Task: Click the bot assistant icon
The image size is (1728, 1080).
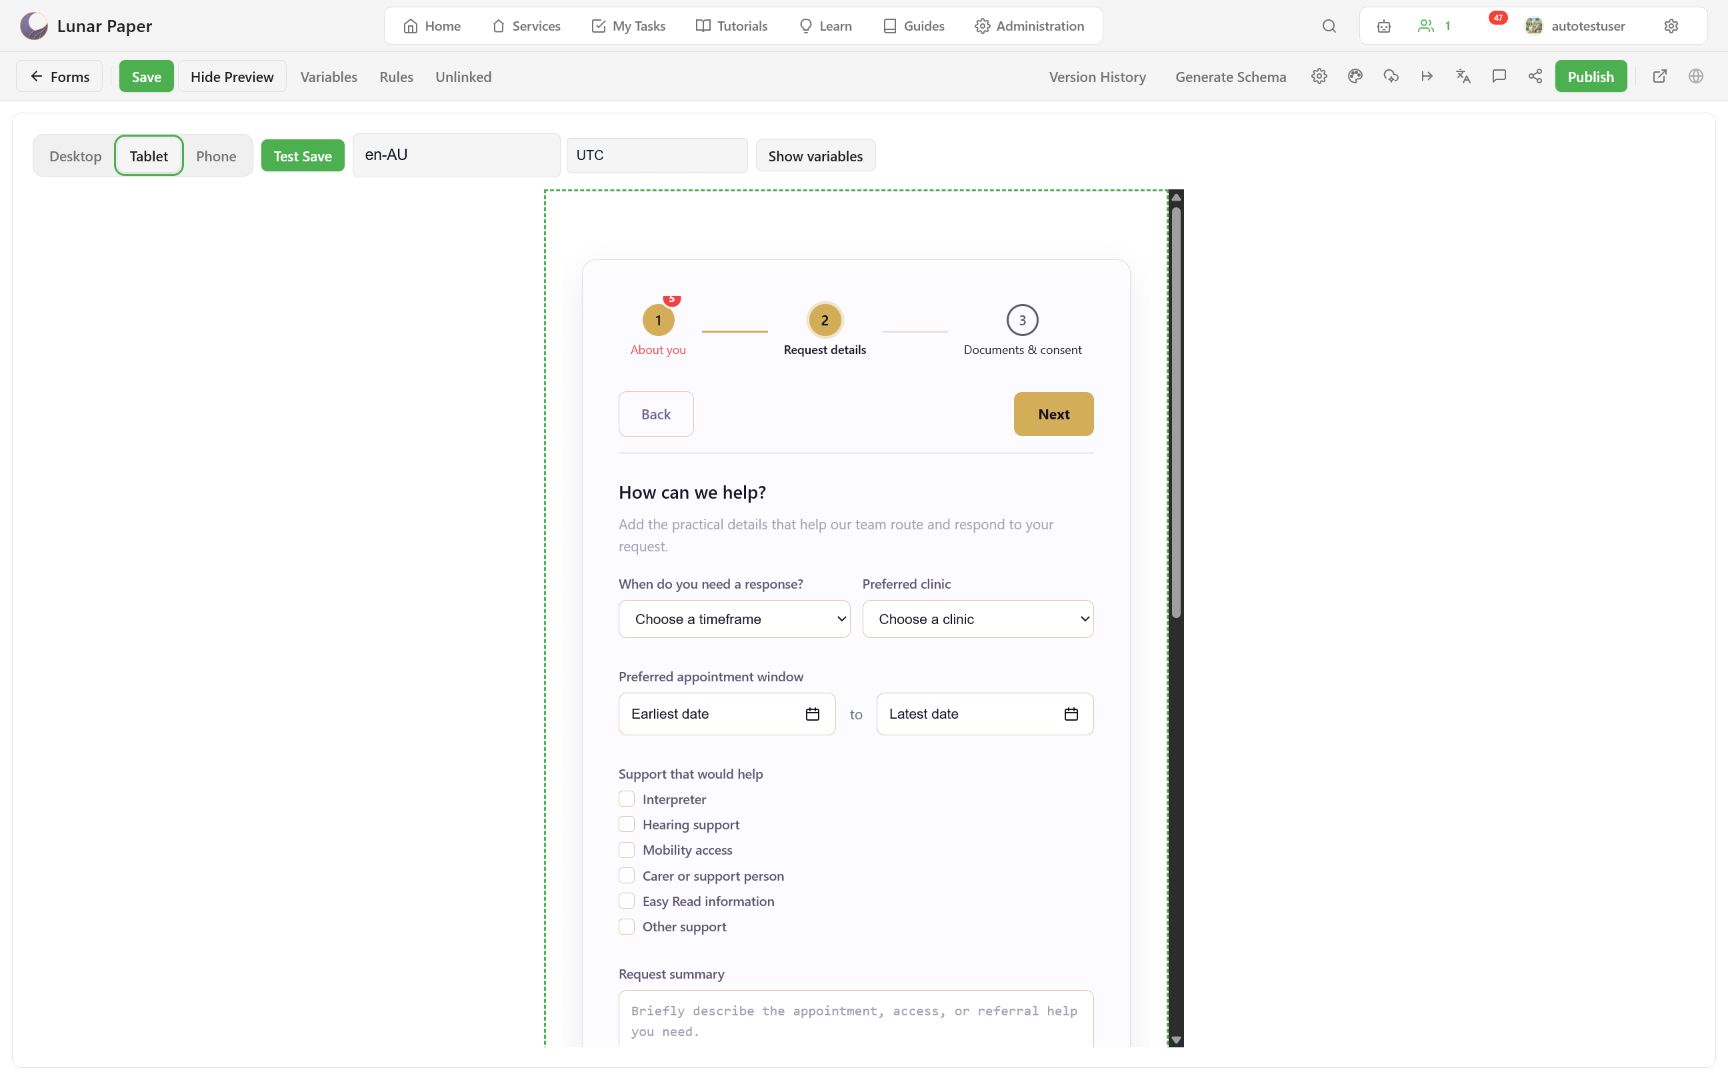Action: (1384, 26)
